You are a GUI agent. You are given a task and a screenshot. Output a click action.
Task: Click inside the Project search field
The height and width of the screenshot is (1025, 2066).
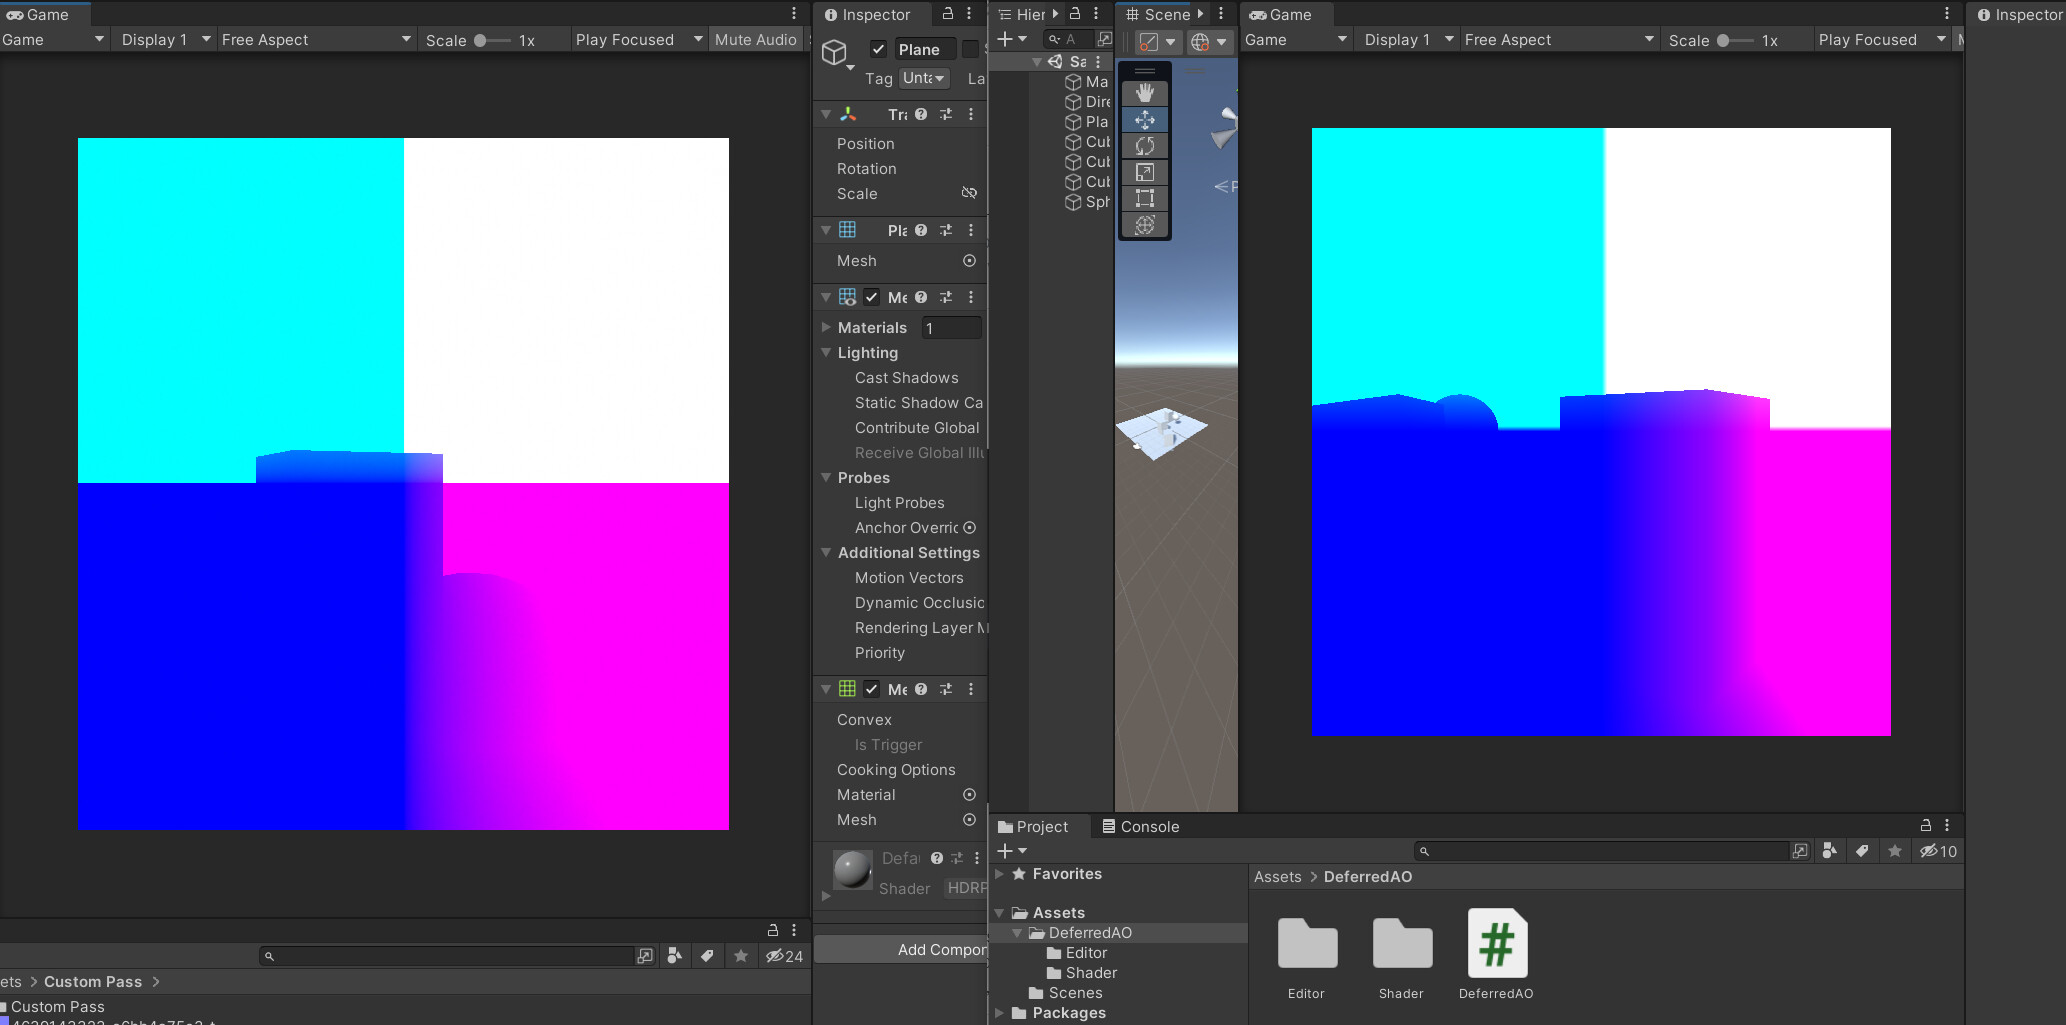tap(1610, 850)
